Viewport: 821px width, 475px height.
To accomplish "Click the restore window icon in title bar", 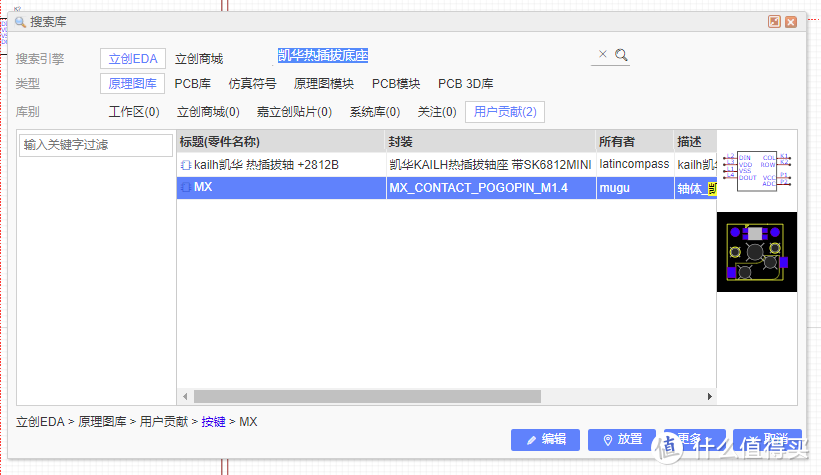I will [x=774, y=21].
